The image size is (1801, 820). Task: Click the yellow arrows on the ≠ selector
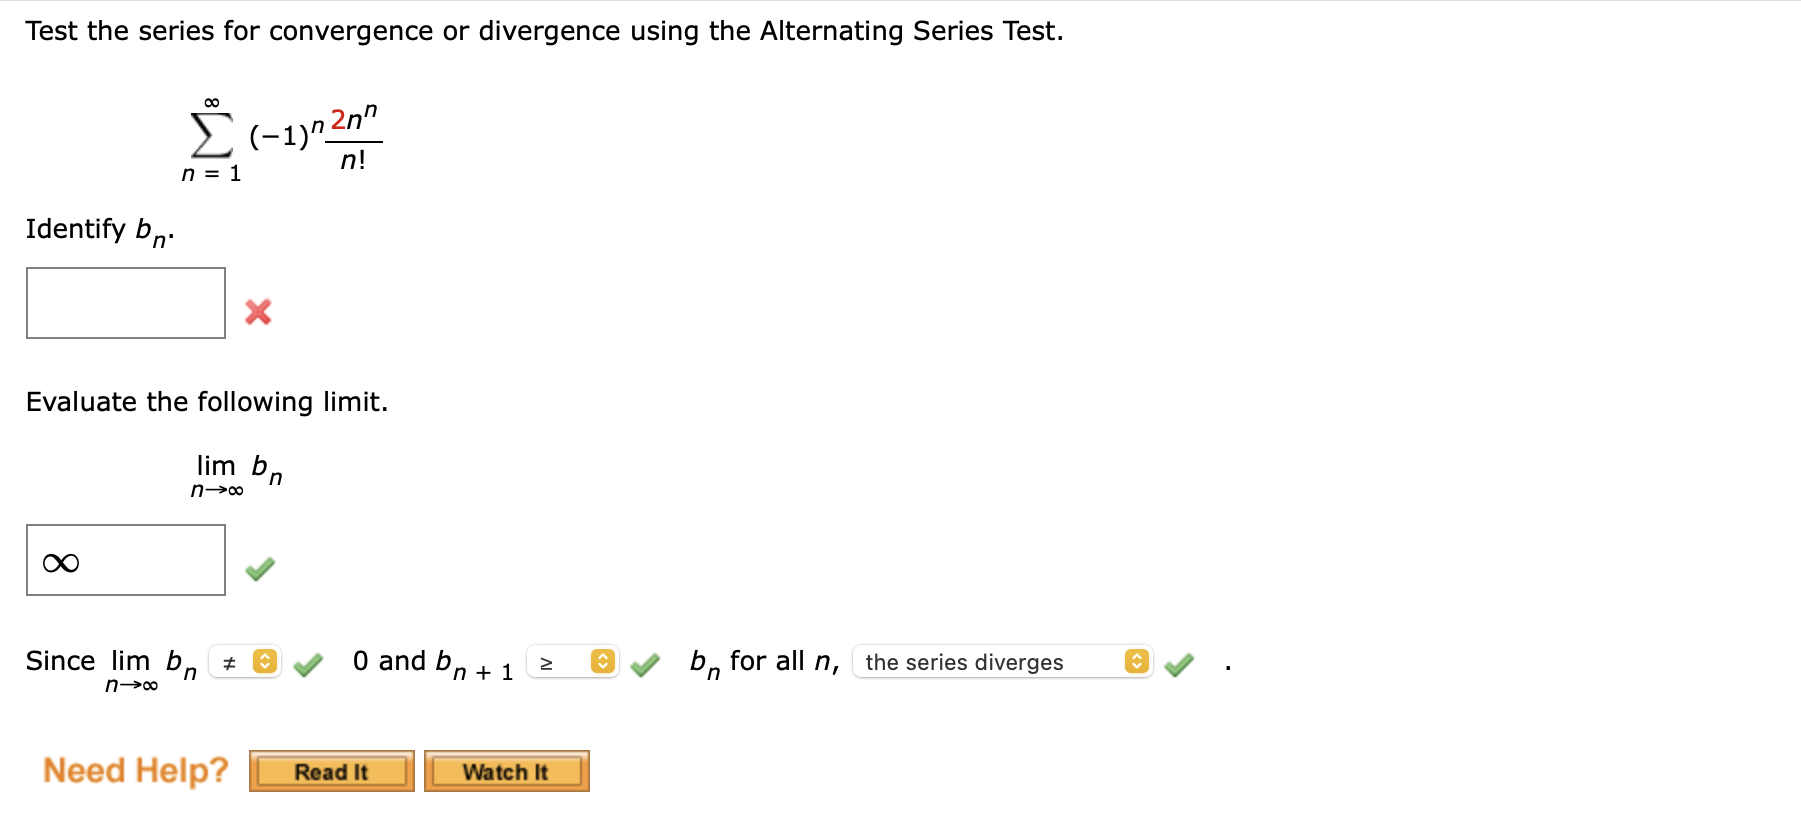pos(263,662)
